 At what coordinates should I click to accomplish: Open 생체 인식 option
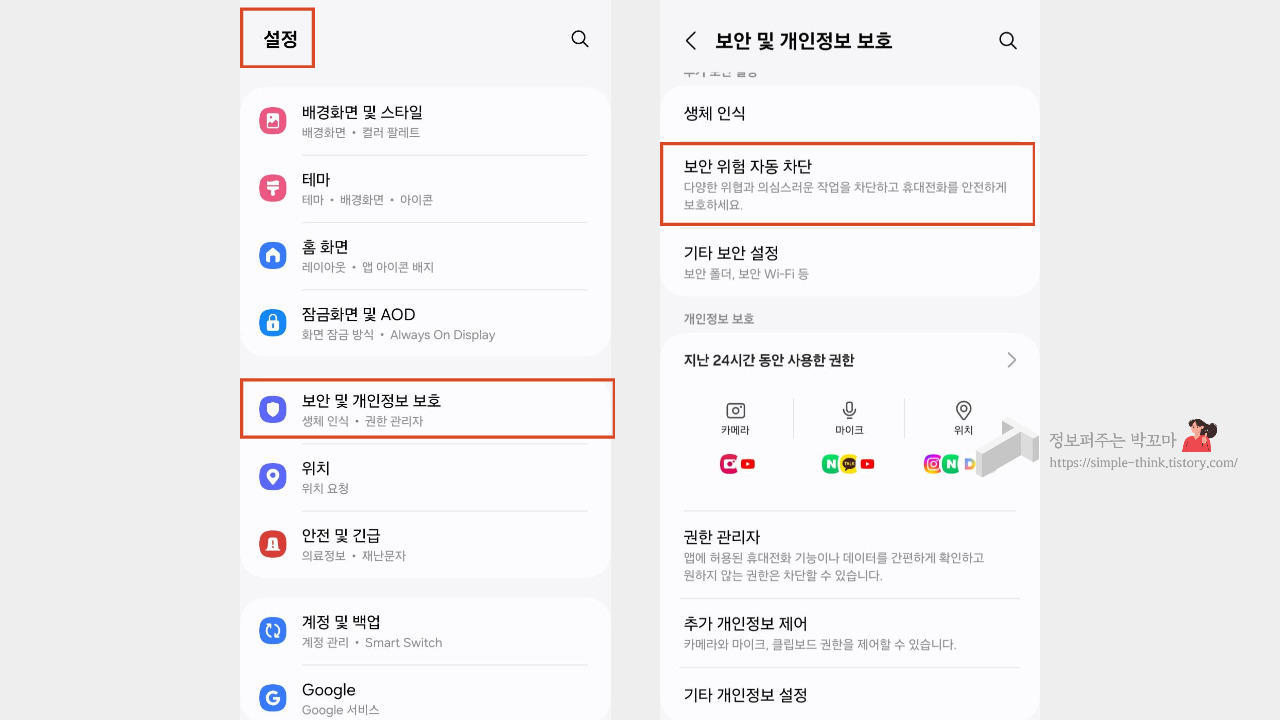pyautogui.click(x=850, y=114)
